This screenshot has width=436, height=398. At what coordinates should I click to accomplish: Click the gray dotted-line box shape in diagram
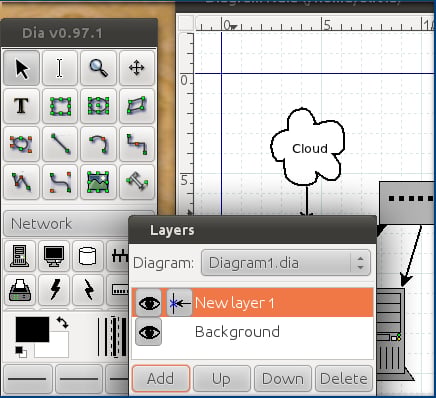pyautogui.click(x=407, y=203)
